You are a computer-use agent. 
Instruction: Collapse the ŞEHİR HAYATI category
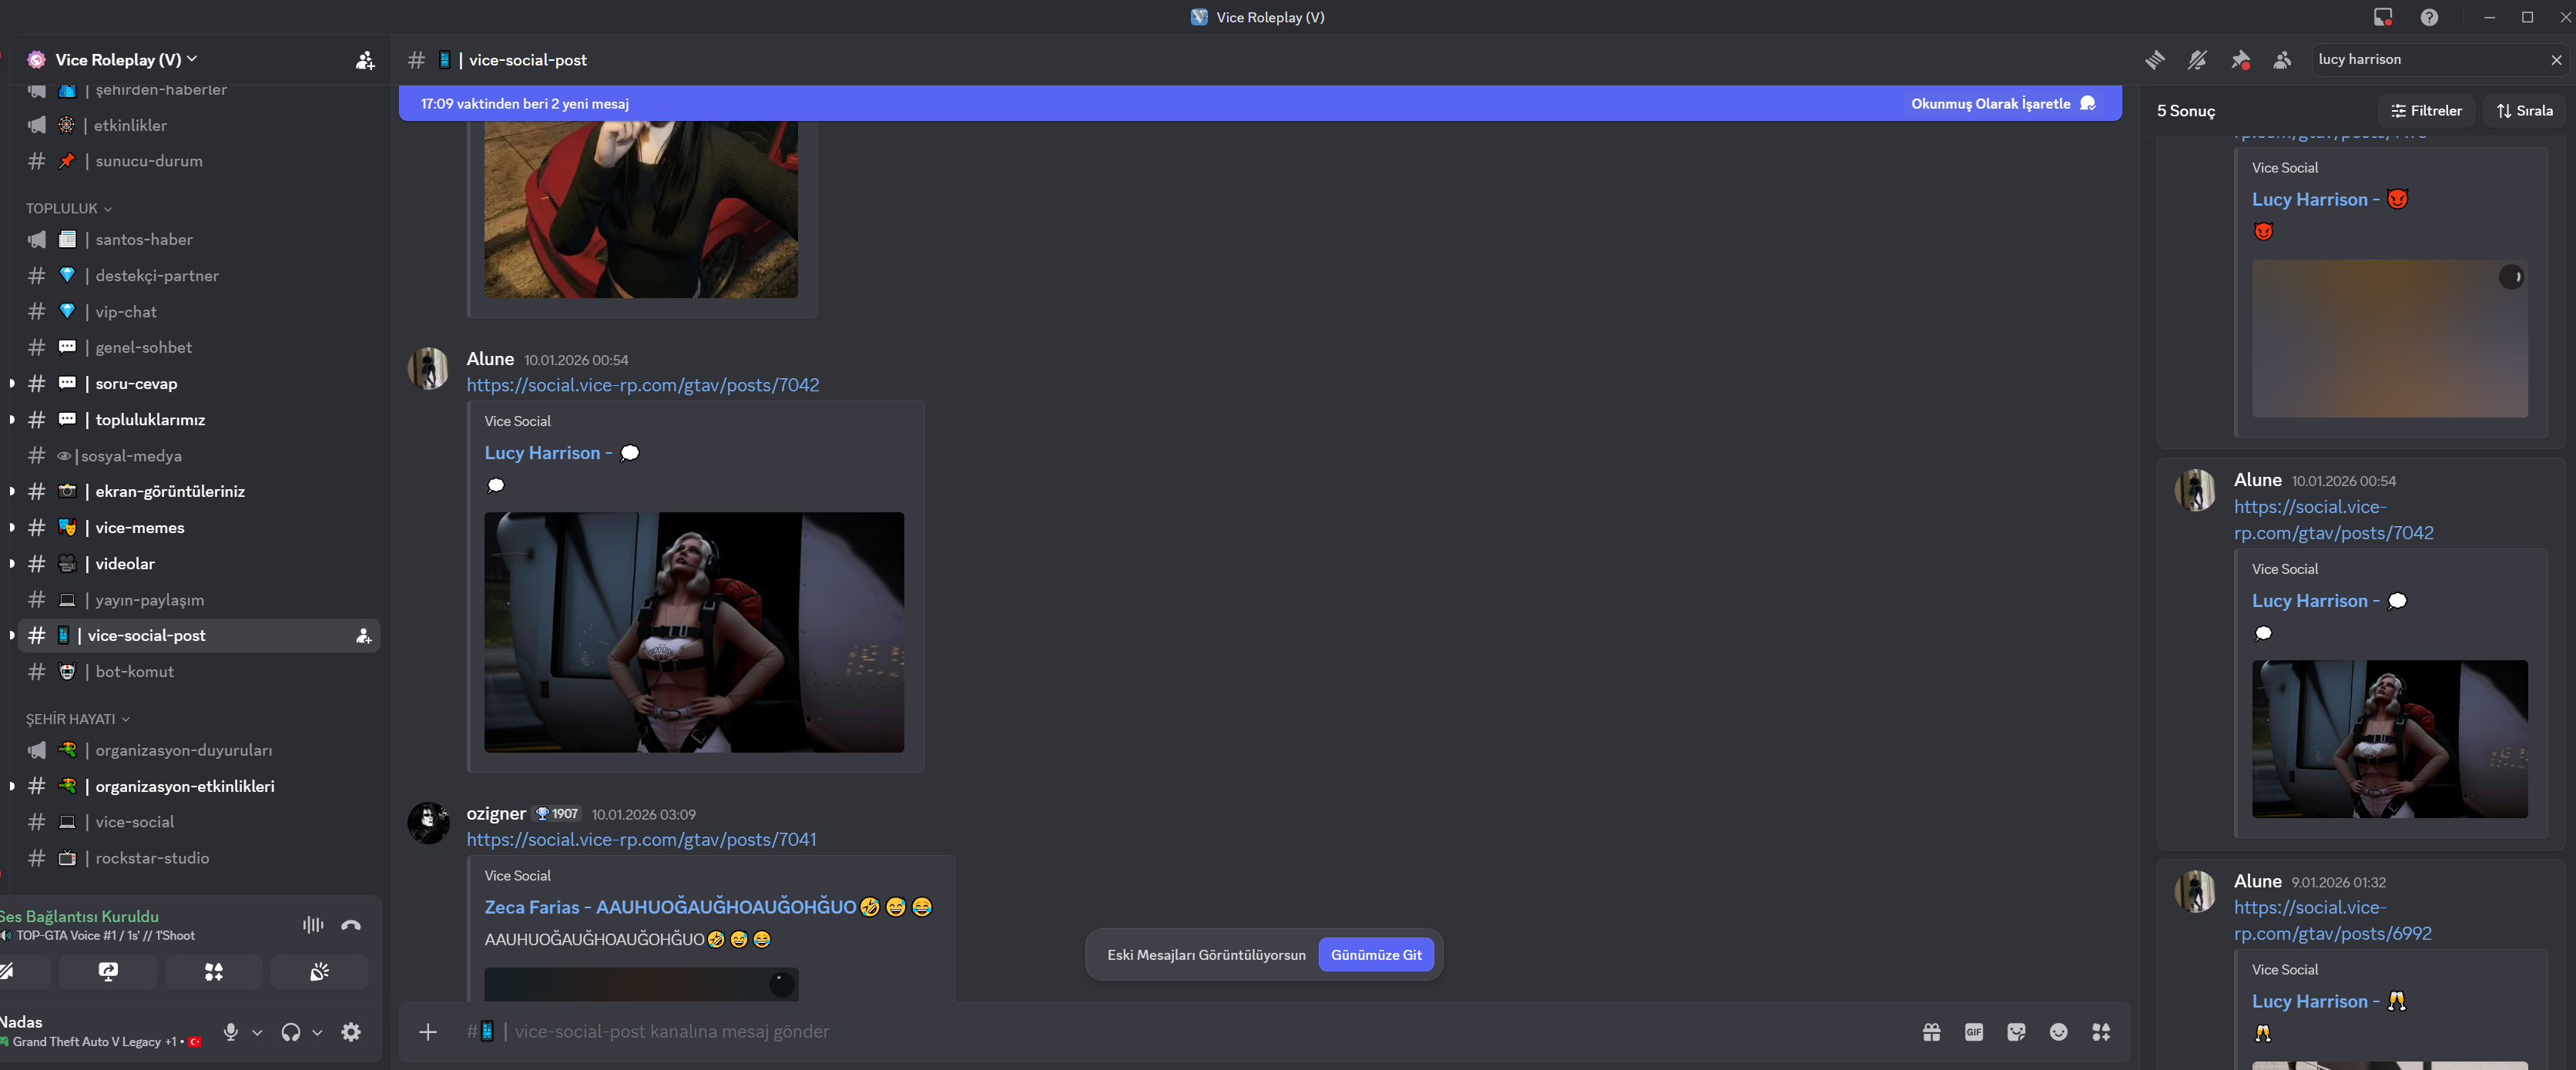[x=77, y=719]
